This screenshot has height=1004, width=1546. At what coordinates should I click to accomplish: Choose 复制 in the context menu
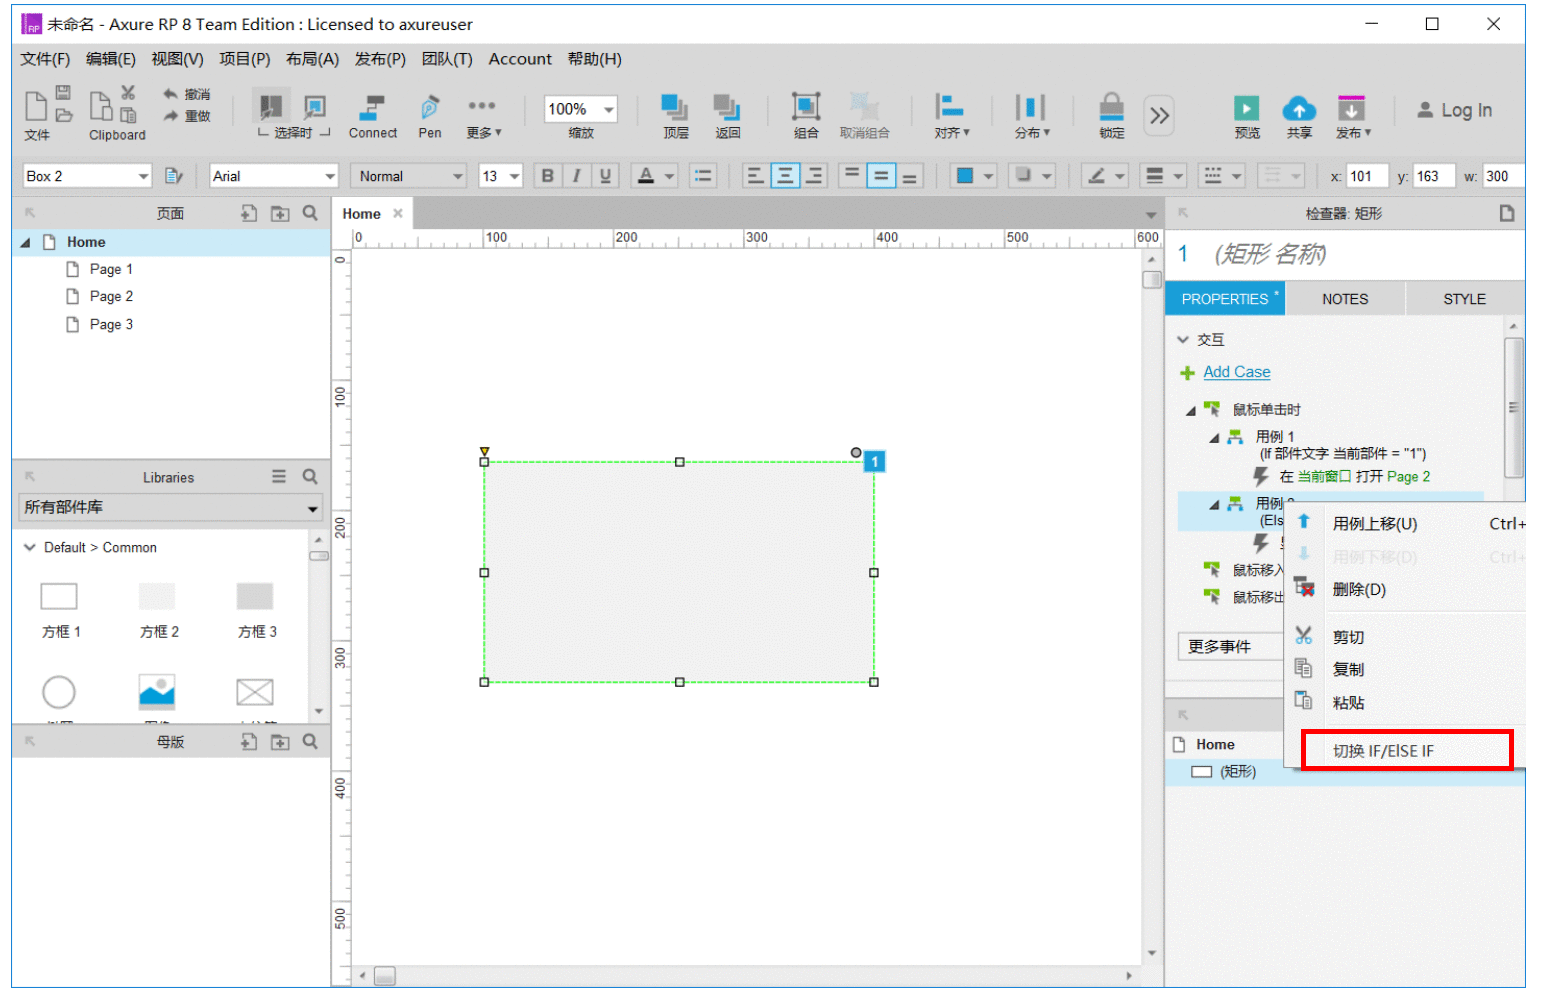pyautogui.click(x=1348, y=670)
